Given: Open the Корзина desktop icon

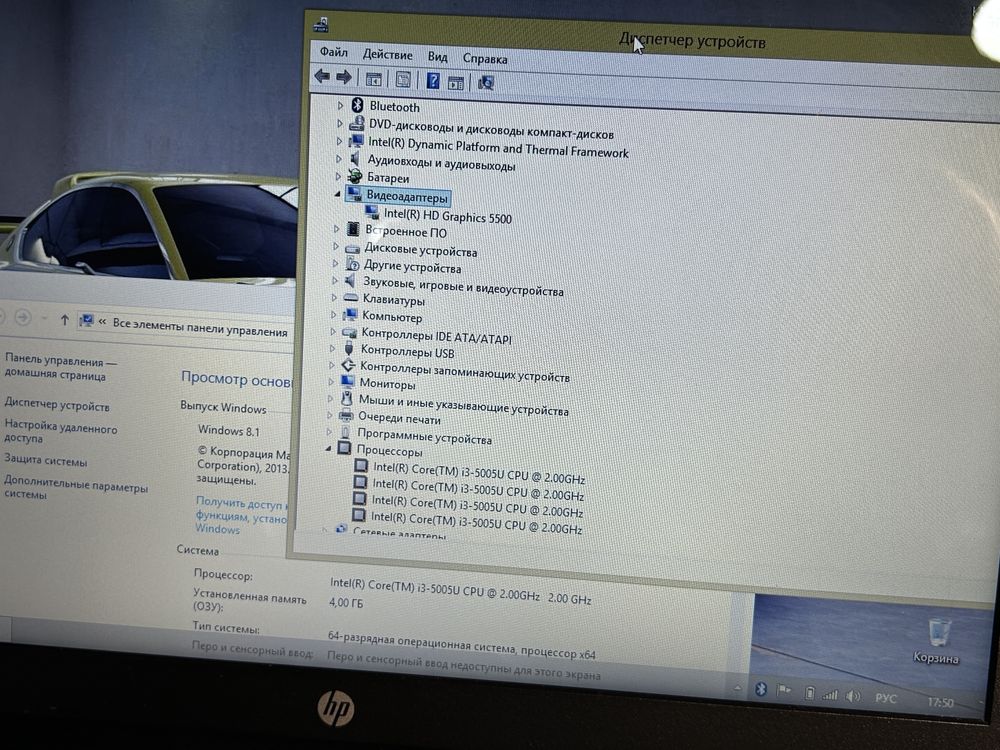Looking at the screenshot, I should 936,640.
